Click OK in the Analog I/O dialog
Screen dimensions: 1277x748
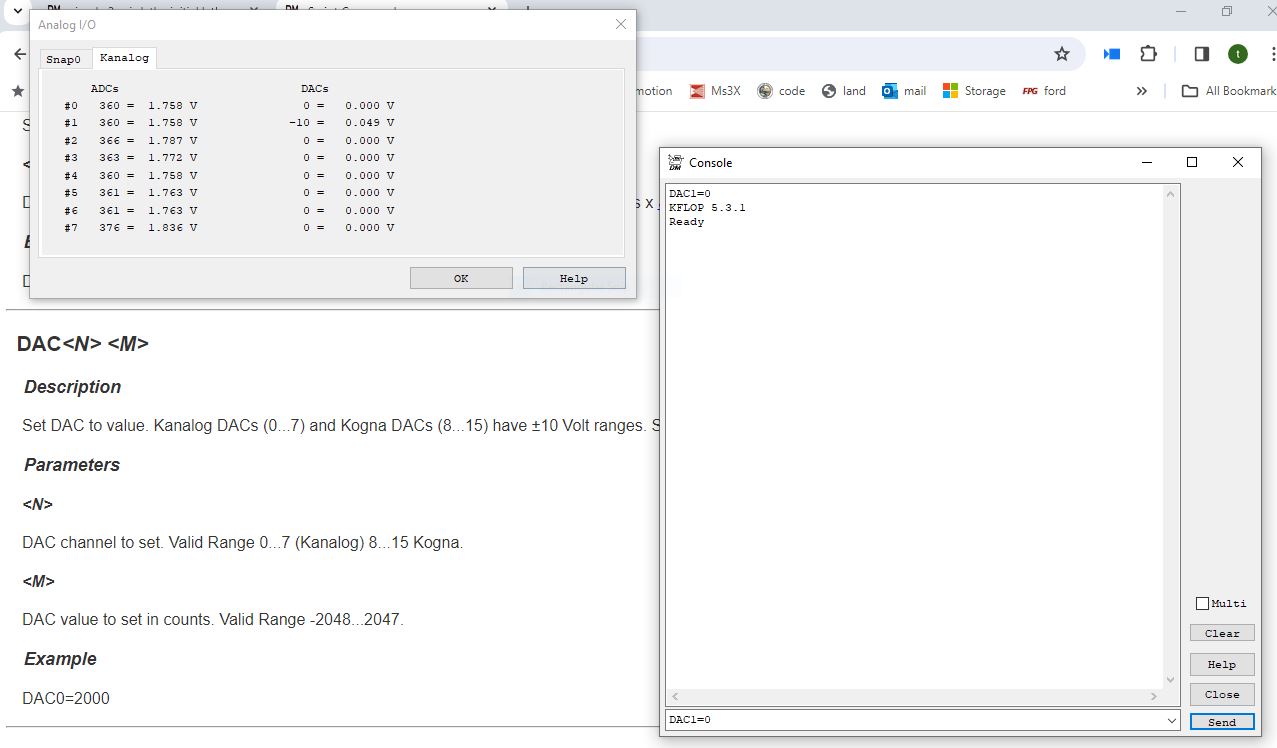coord(461,278)
